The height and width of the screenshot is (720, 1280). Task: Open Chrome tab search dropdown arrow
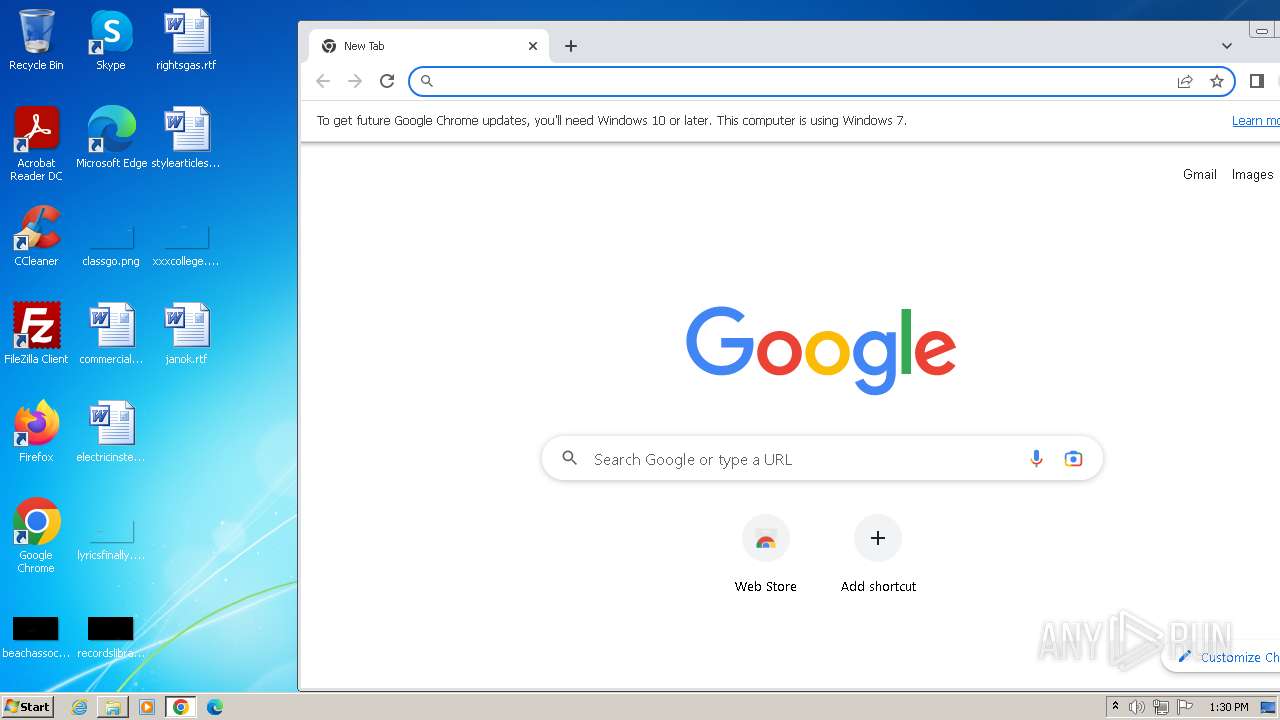1227,46
